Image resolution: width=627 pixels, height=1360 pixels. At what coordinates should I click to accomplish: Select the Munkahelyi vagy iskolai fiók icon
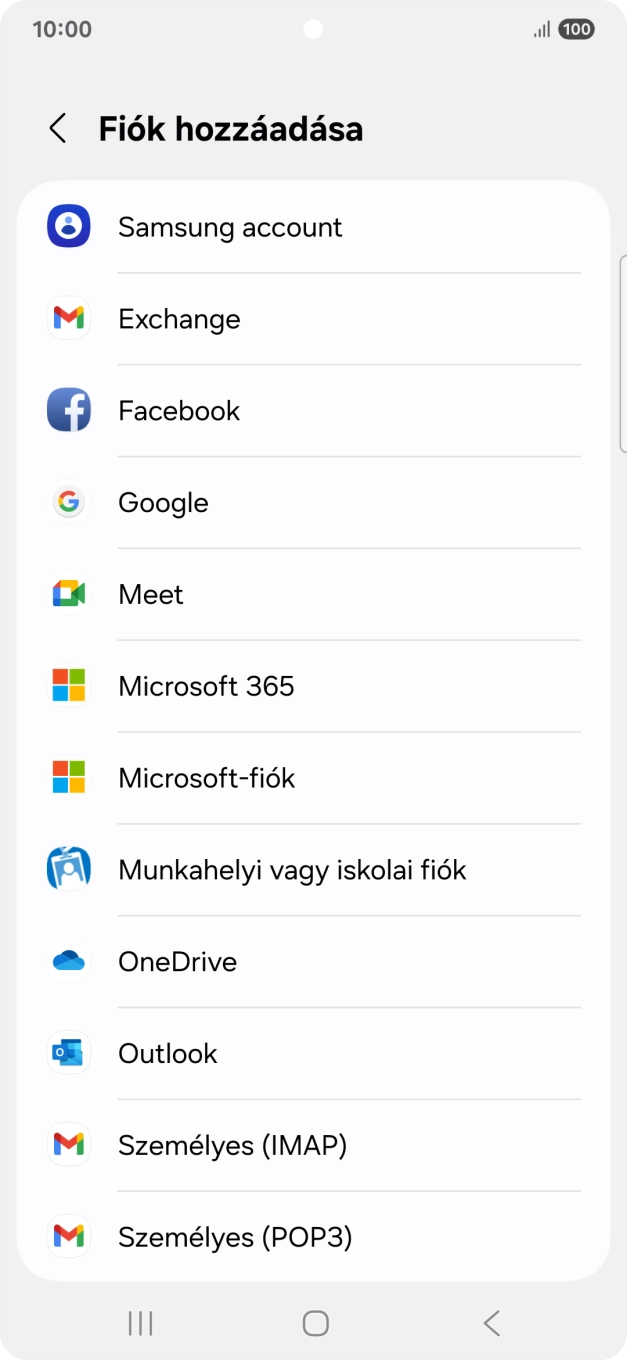(68, 869)
